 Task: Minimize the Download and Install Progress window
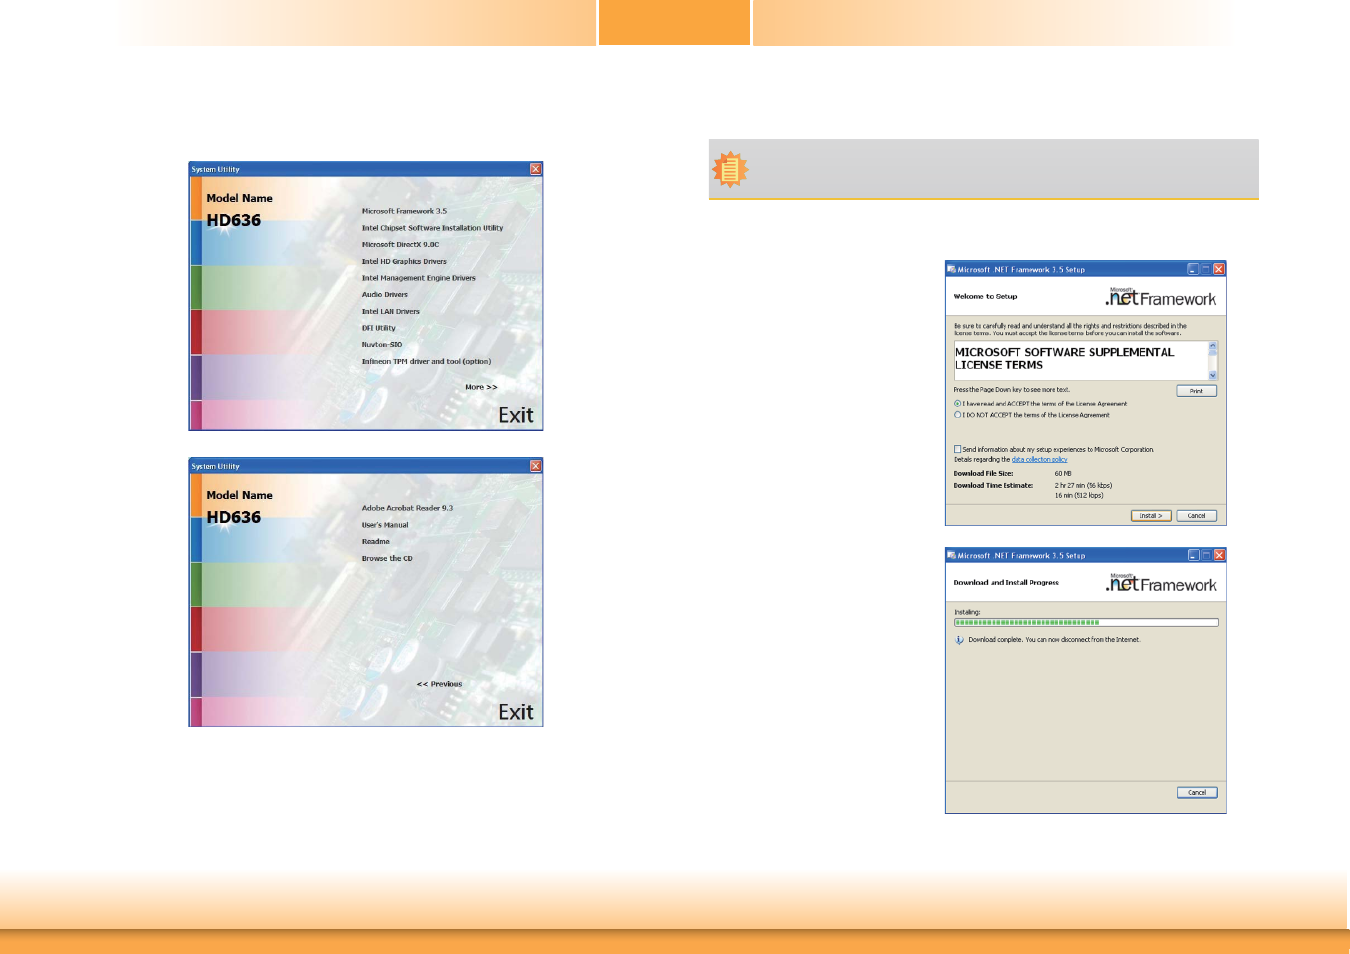[x=1193, y=555]
